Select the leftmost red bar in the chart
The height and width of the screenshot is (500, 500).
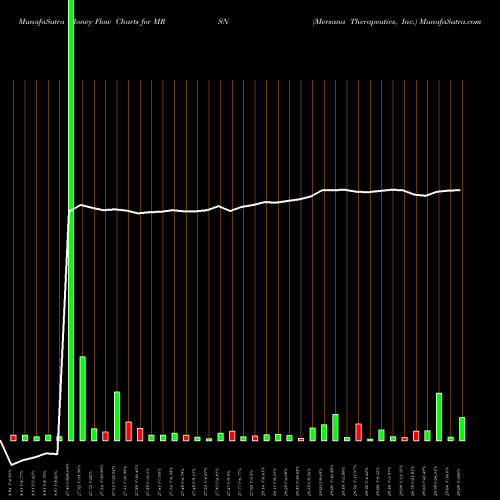click(x=13, y=438)
